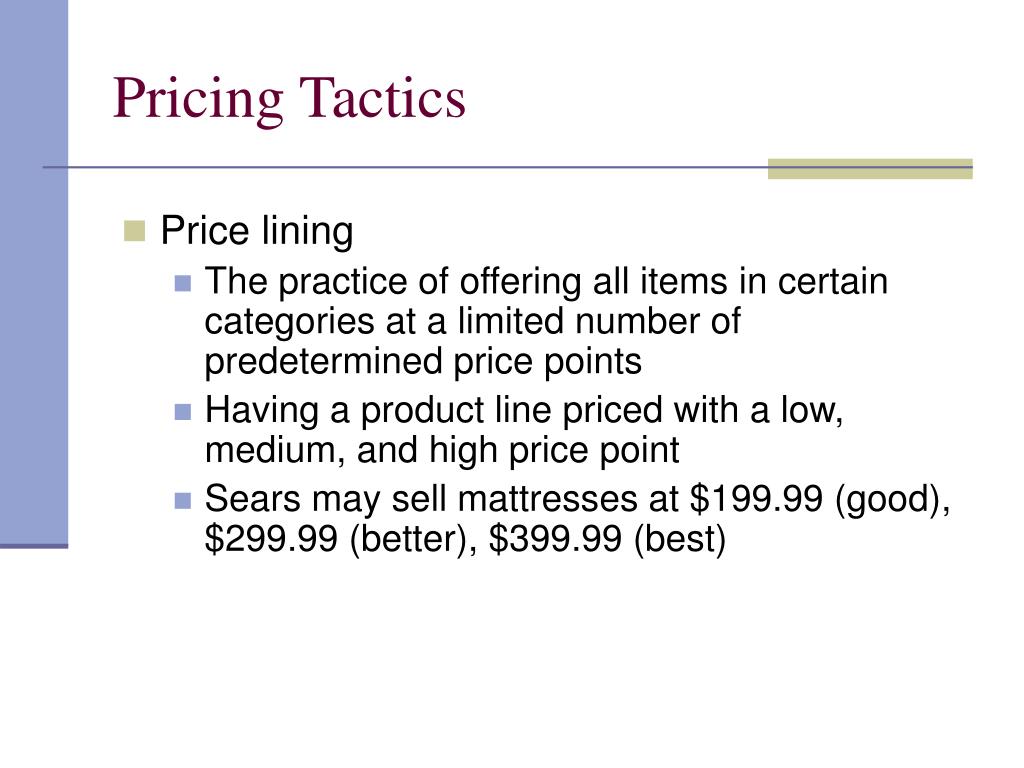The image size is (1024, 768).
Task: Click the text 'predetermined price points'
Action: [423, 362]
